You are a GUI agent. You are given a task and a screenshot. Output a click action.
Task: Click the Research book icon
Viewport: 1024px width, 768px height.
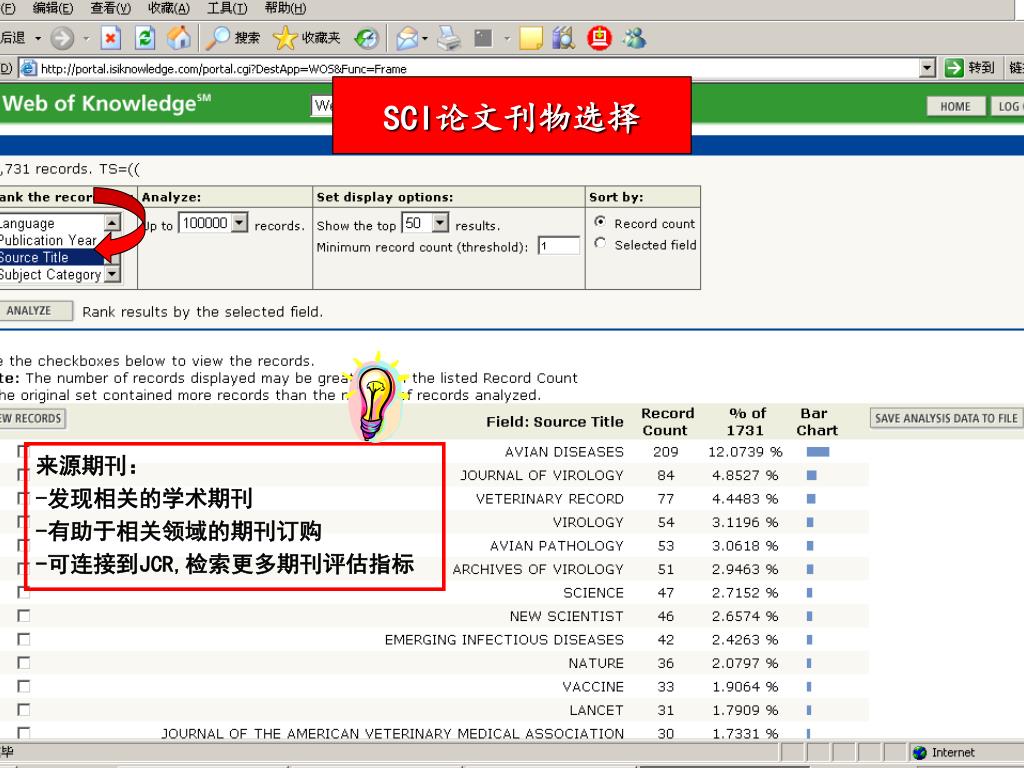[564, 39]
